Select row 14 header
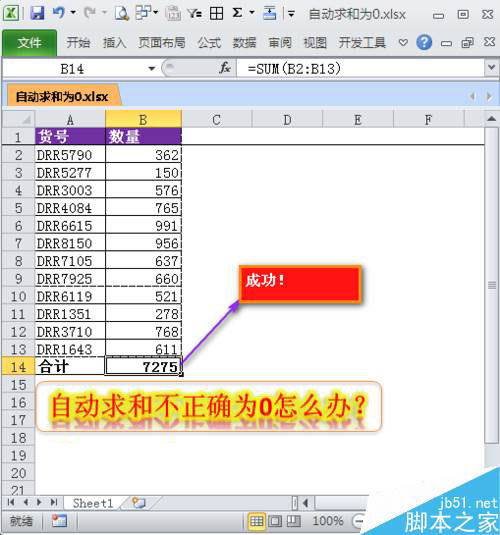Viewport: 500px width, 535px height. point(18,367)
